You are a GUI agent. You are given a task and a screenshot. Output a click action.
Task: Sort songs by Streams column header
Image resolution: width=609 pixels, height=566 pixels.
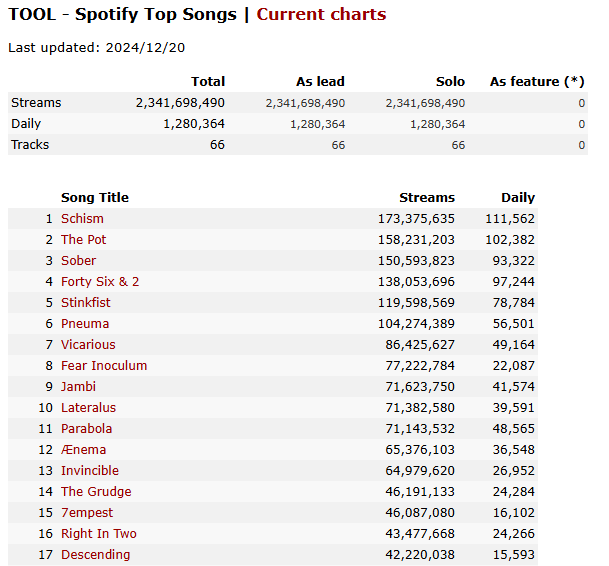click(x=426, y=197)
